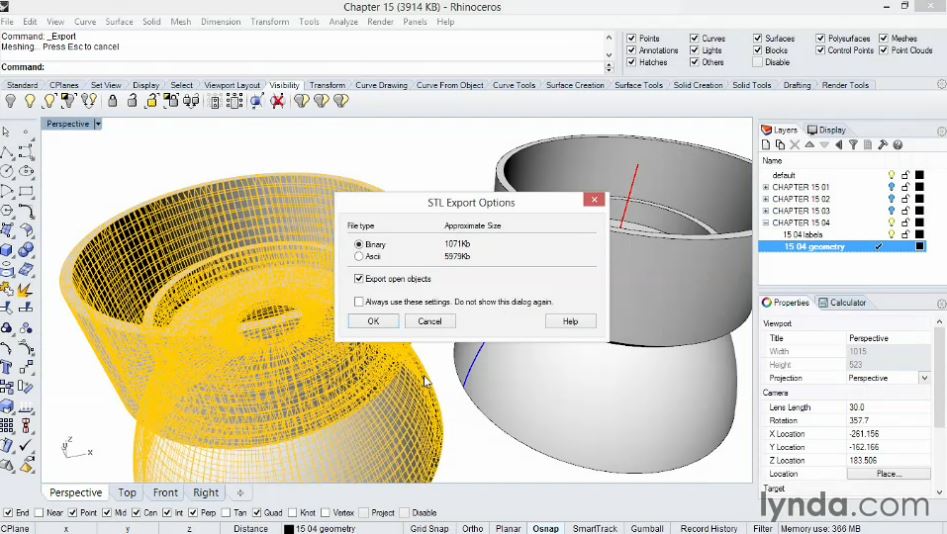Check Always use these settings checkbox
The height and width of the screenshot is (534, 947).
click(x=359, y=301)
